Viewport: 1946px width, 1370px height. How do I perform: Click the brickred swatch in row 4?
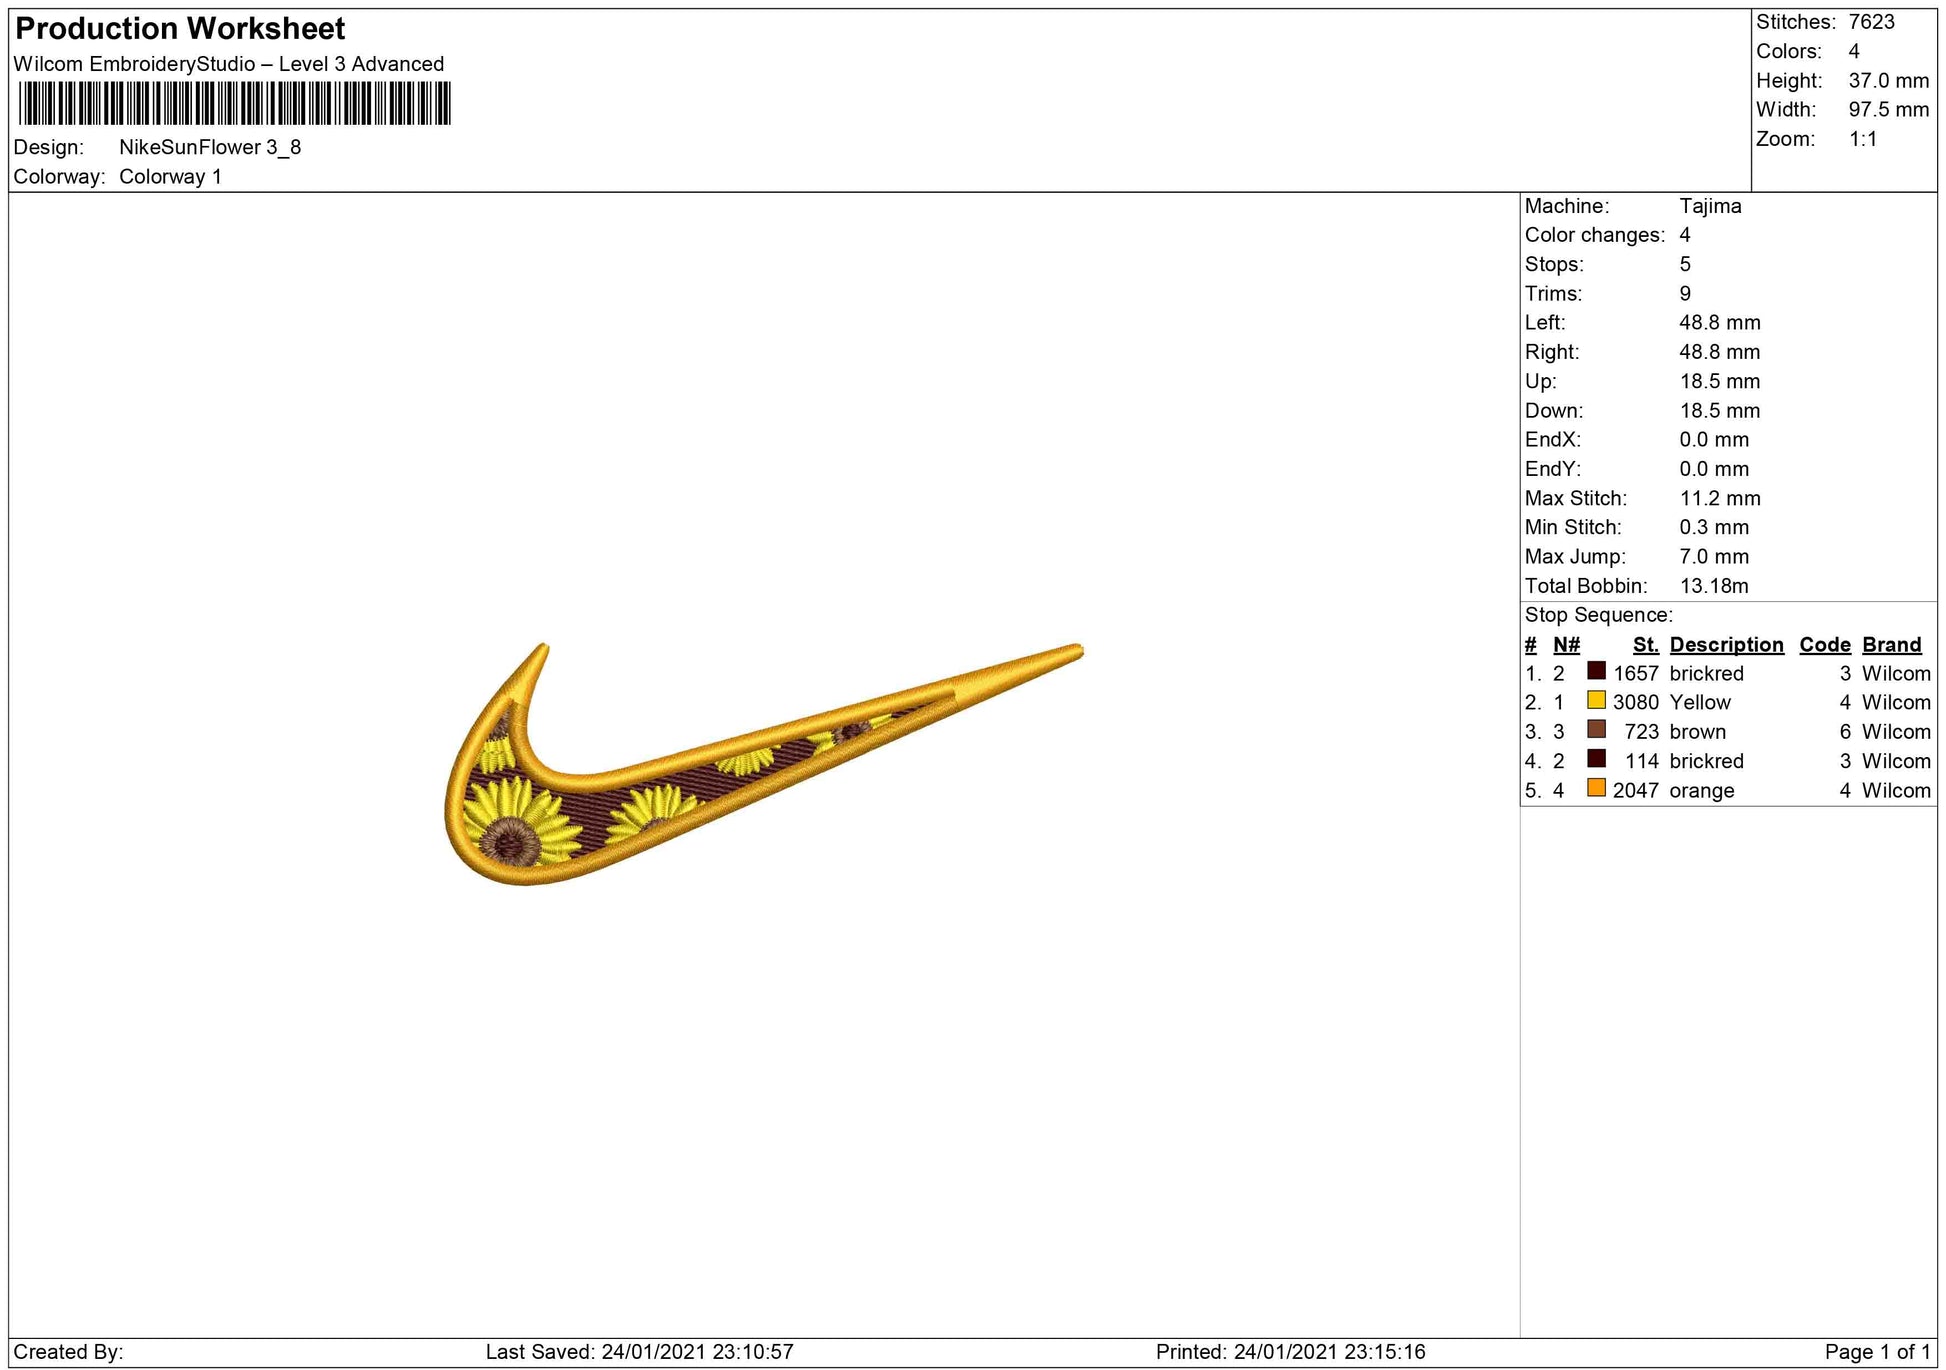(x=1596, y=759)
